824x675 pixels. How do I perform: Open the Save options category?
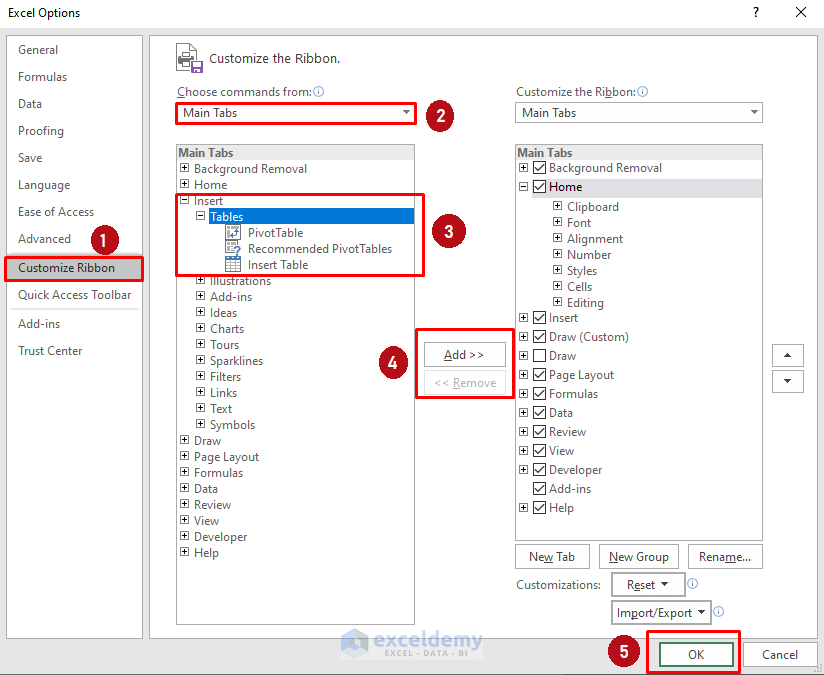tap(30, 158)
